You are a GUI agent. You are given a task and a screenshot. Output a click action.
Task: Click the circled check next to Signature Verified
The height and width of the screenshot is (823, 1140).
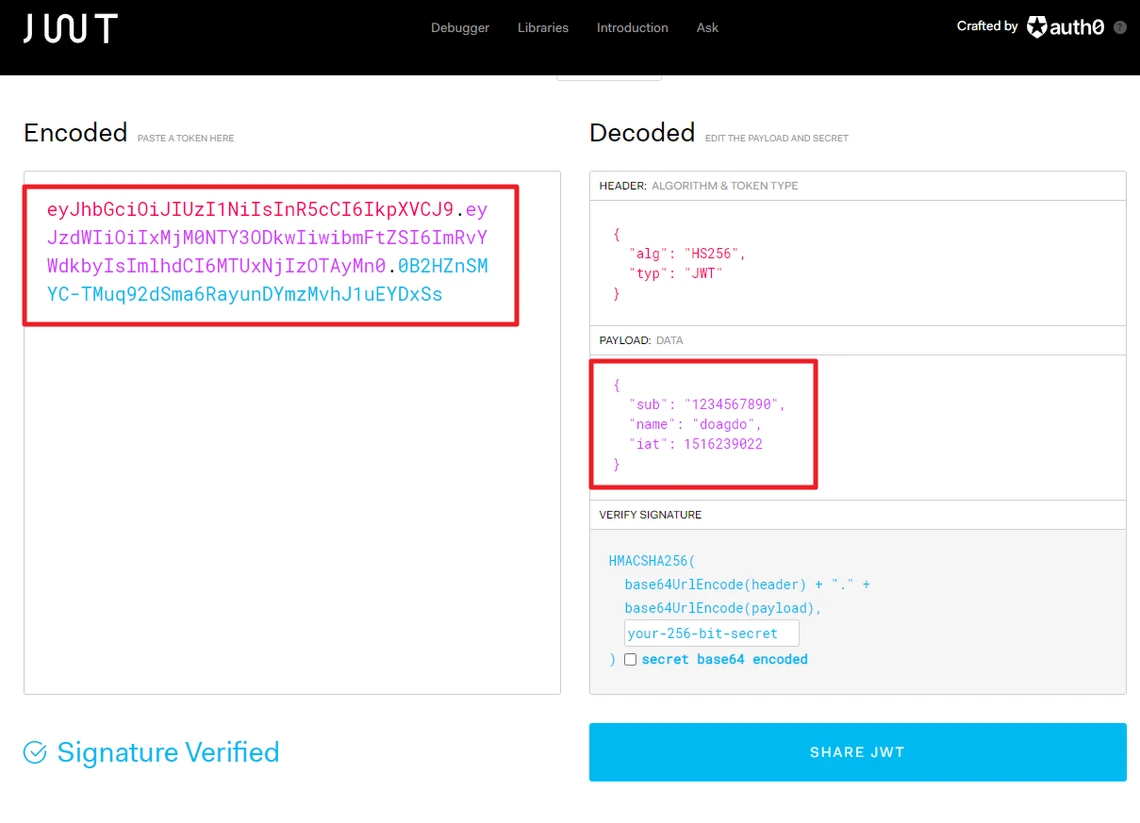tap(34, 752)
